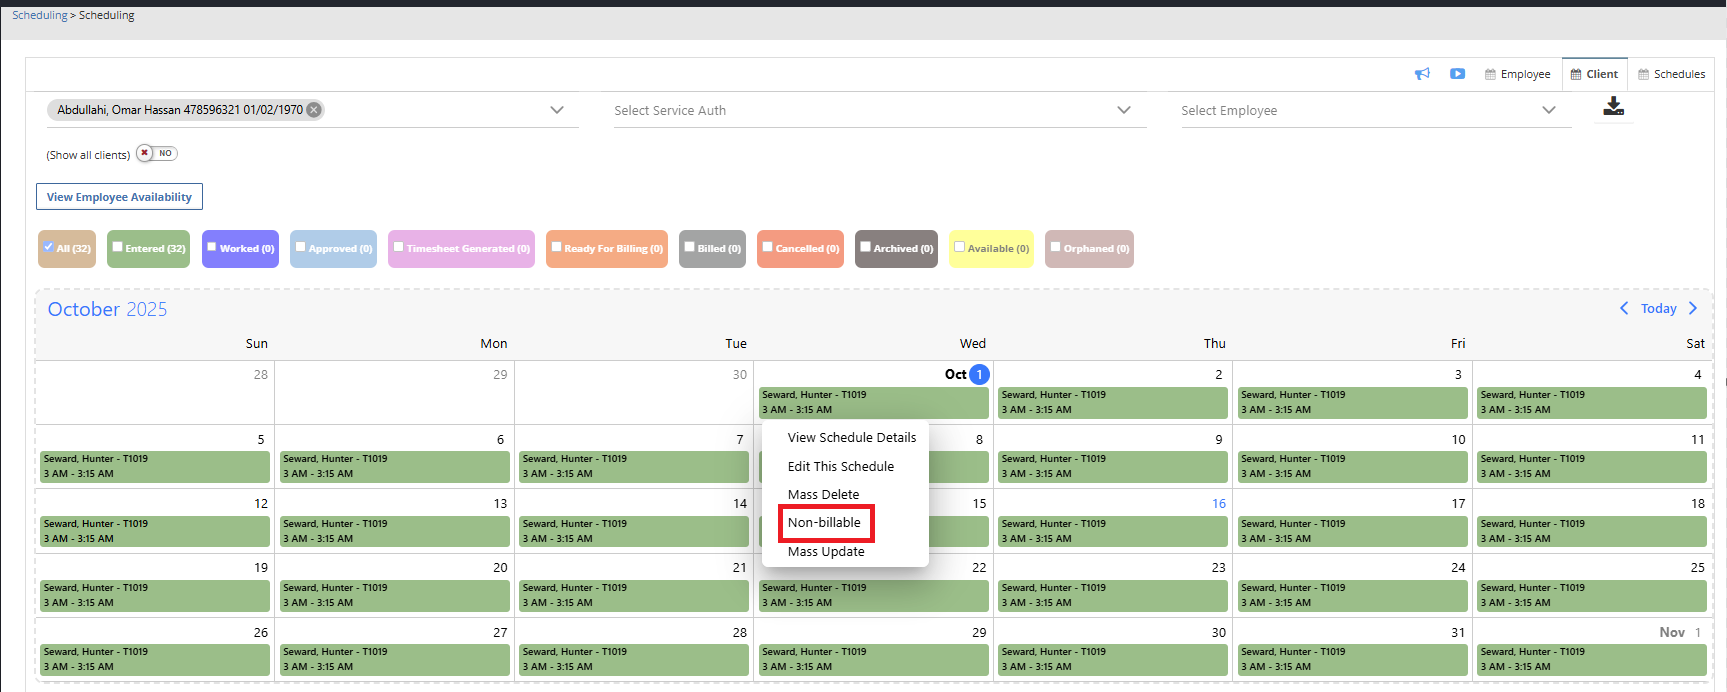
Task: Expand the client selection dropdown arrow
Action: coord(557,110)
